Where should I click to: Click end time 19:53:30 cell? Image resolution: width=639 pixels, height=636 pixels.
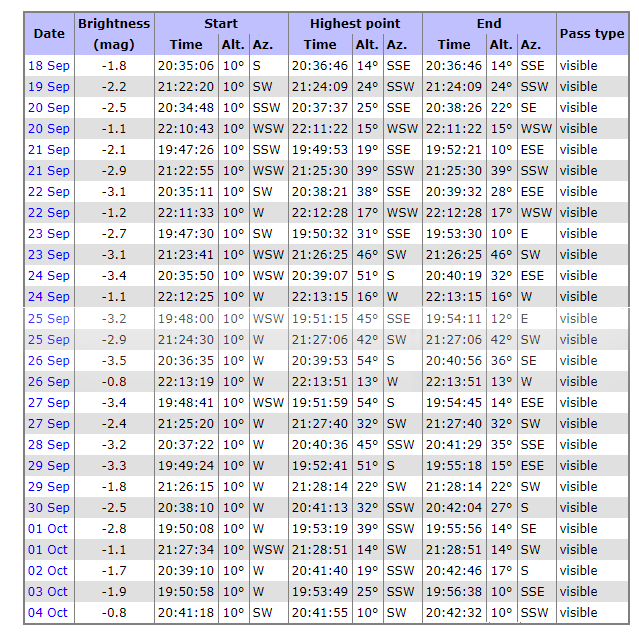tap(454, 234)
